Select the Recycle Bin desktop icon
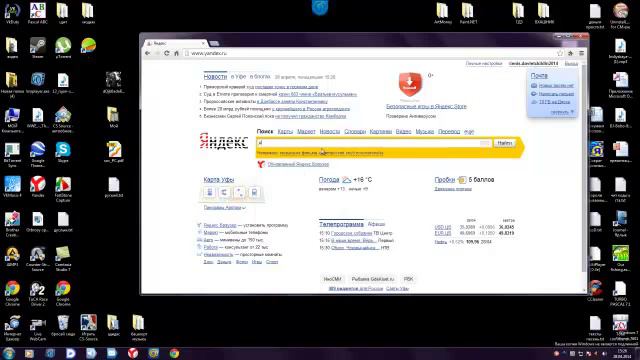The width and height of the screenshot is (640, 360). coord(63,326)
